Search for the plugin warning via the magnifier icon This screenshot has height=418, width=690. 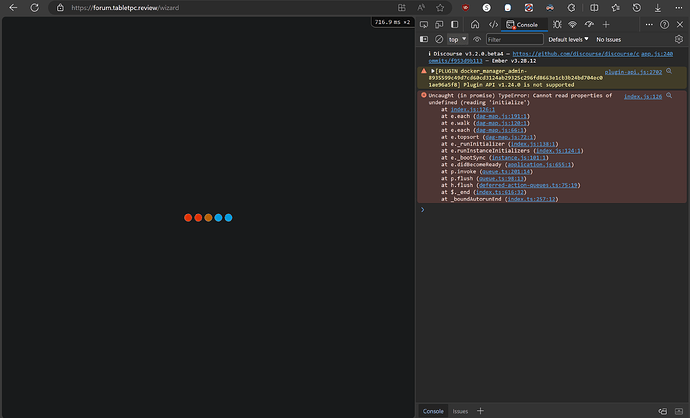pos(669,71)
